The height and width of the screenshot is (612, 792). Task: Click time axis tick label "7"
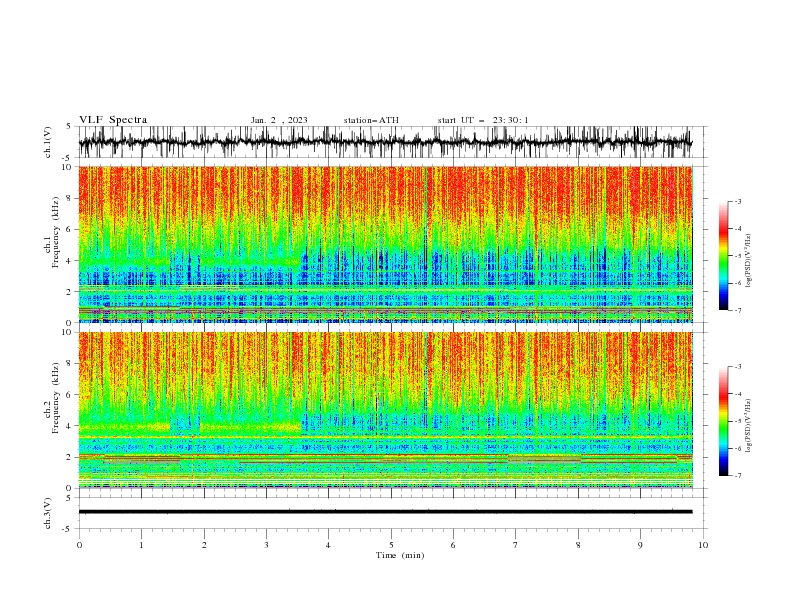coord(516,545)
